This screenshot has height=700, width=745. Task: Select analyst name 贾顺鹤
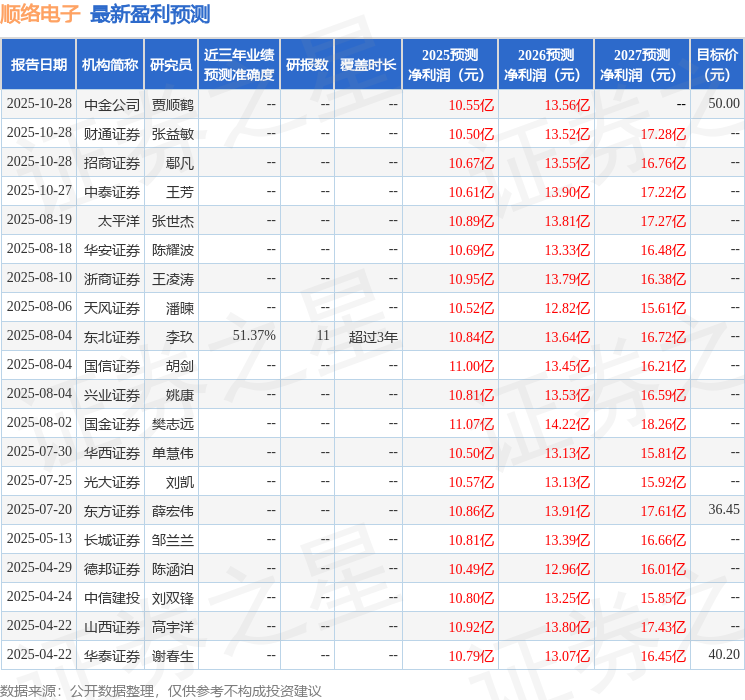coord(172,105)
